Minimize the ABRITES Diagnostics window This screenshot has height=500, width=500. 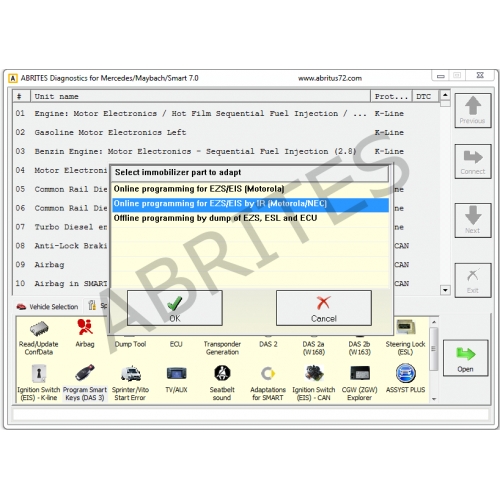tap(441, 76)
